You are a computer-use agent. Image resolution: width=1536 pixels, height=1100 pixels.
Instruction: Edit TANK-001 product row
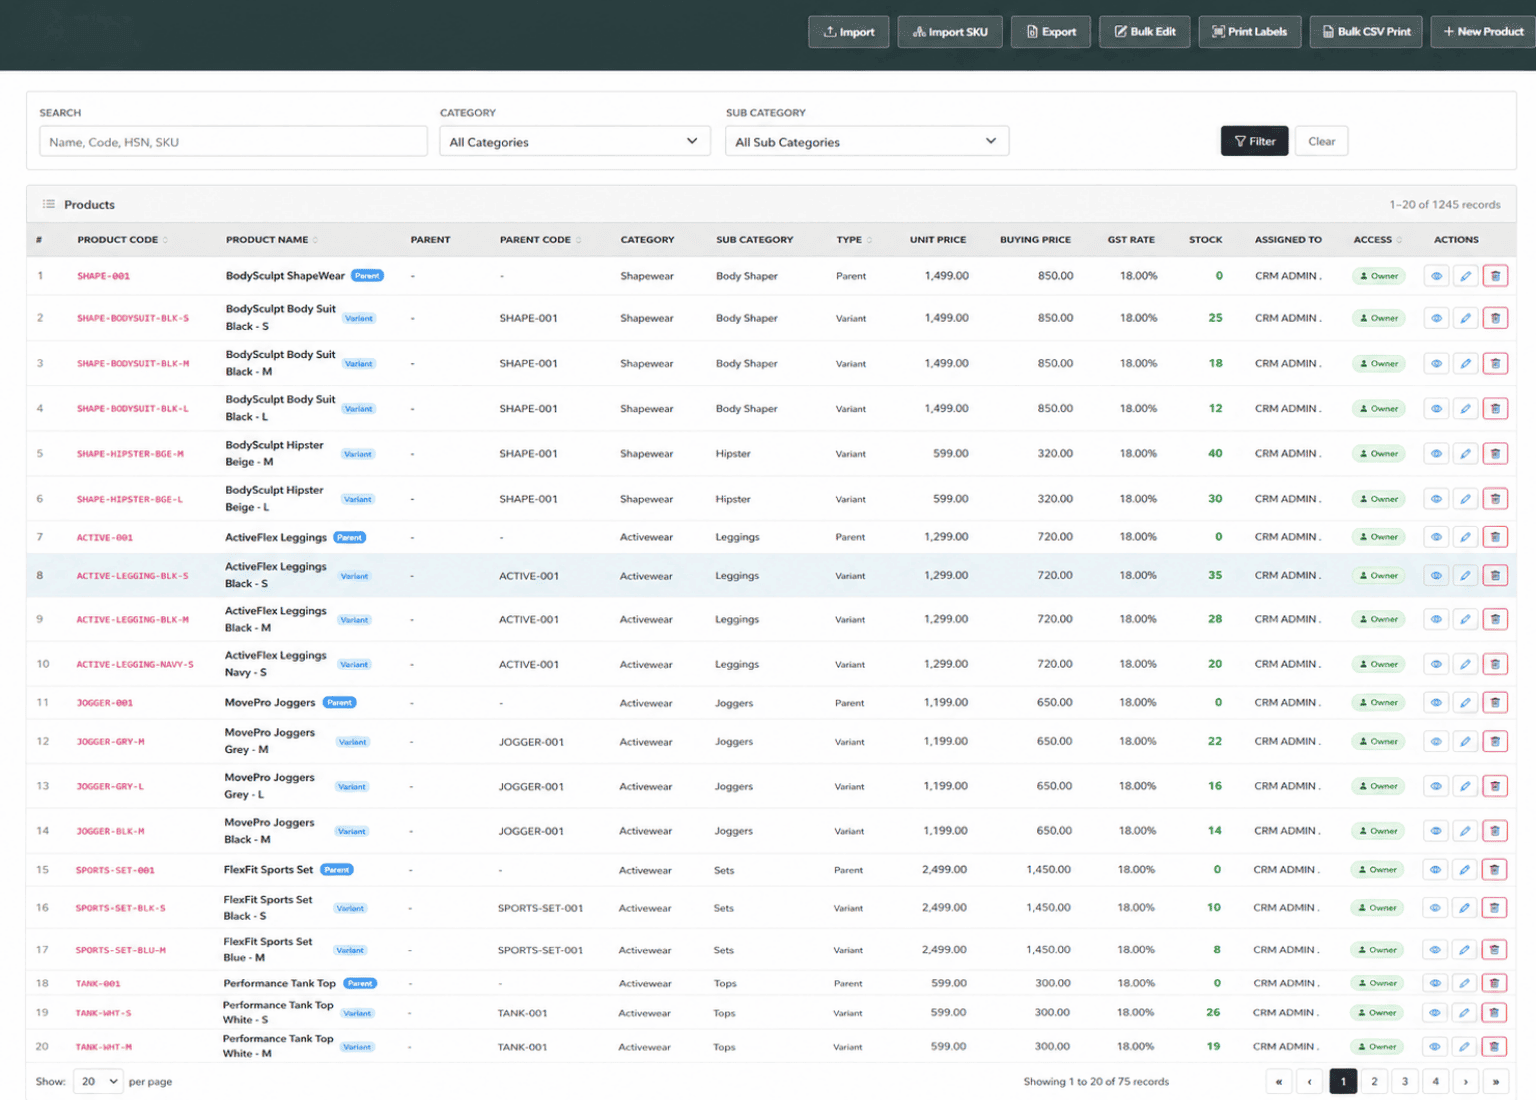pyautogui.click(x=1464, y=983)
